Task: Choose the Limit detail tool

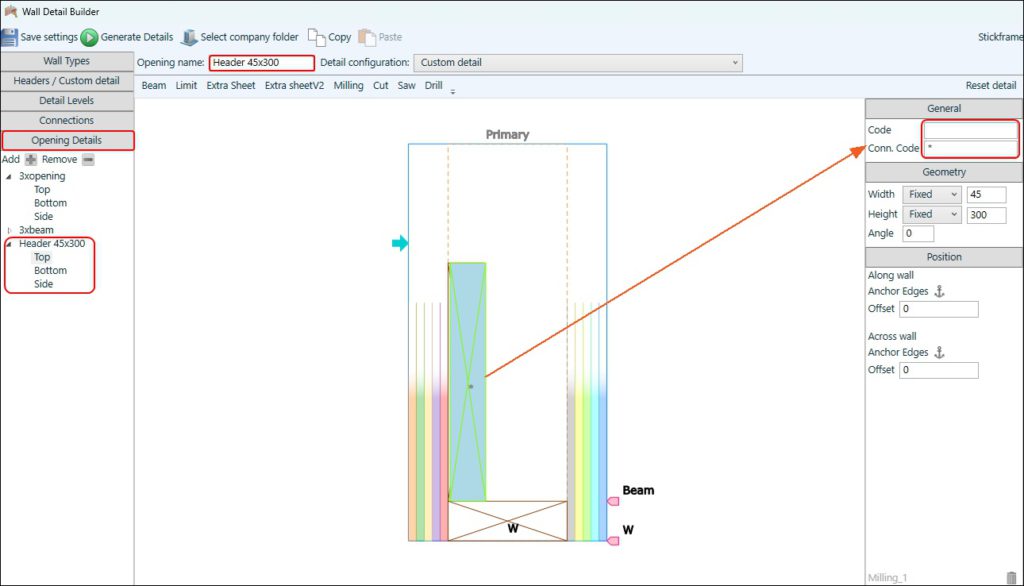Action: tap(186, 86)
